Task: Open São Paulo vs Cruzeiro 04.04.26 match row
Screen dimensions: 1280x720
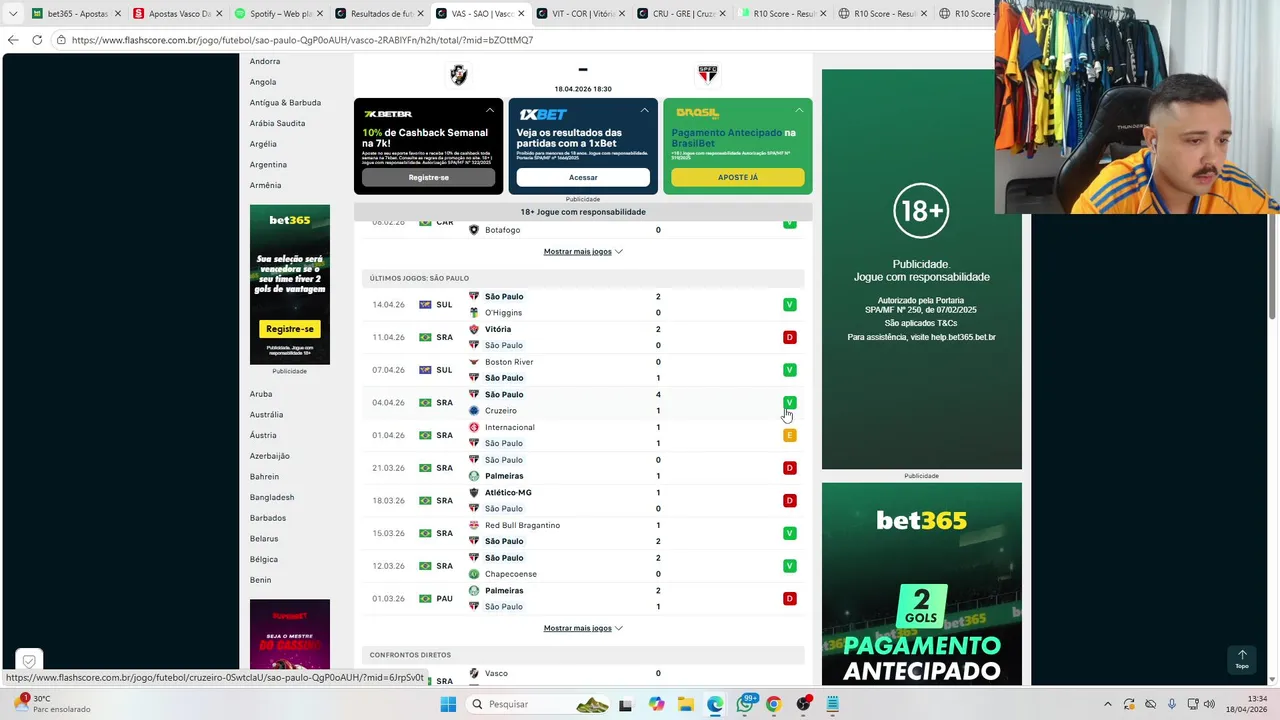Action: click(x=583, y=403)
